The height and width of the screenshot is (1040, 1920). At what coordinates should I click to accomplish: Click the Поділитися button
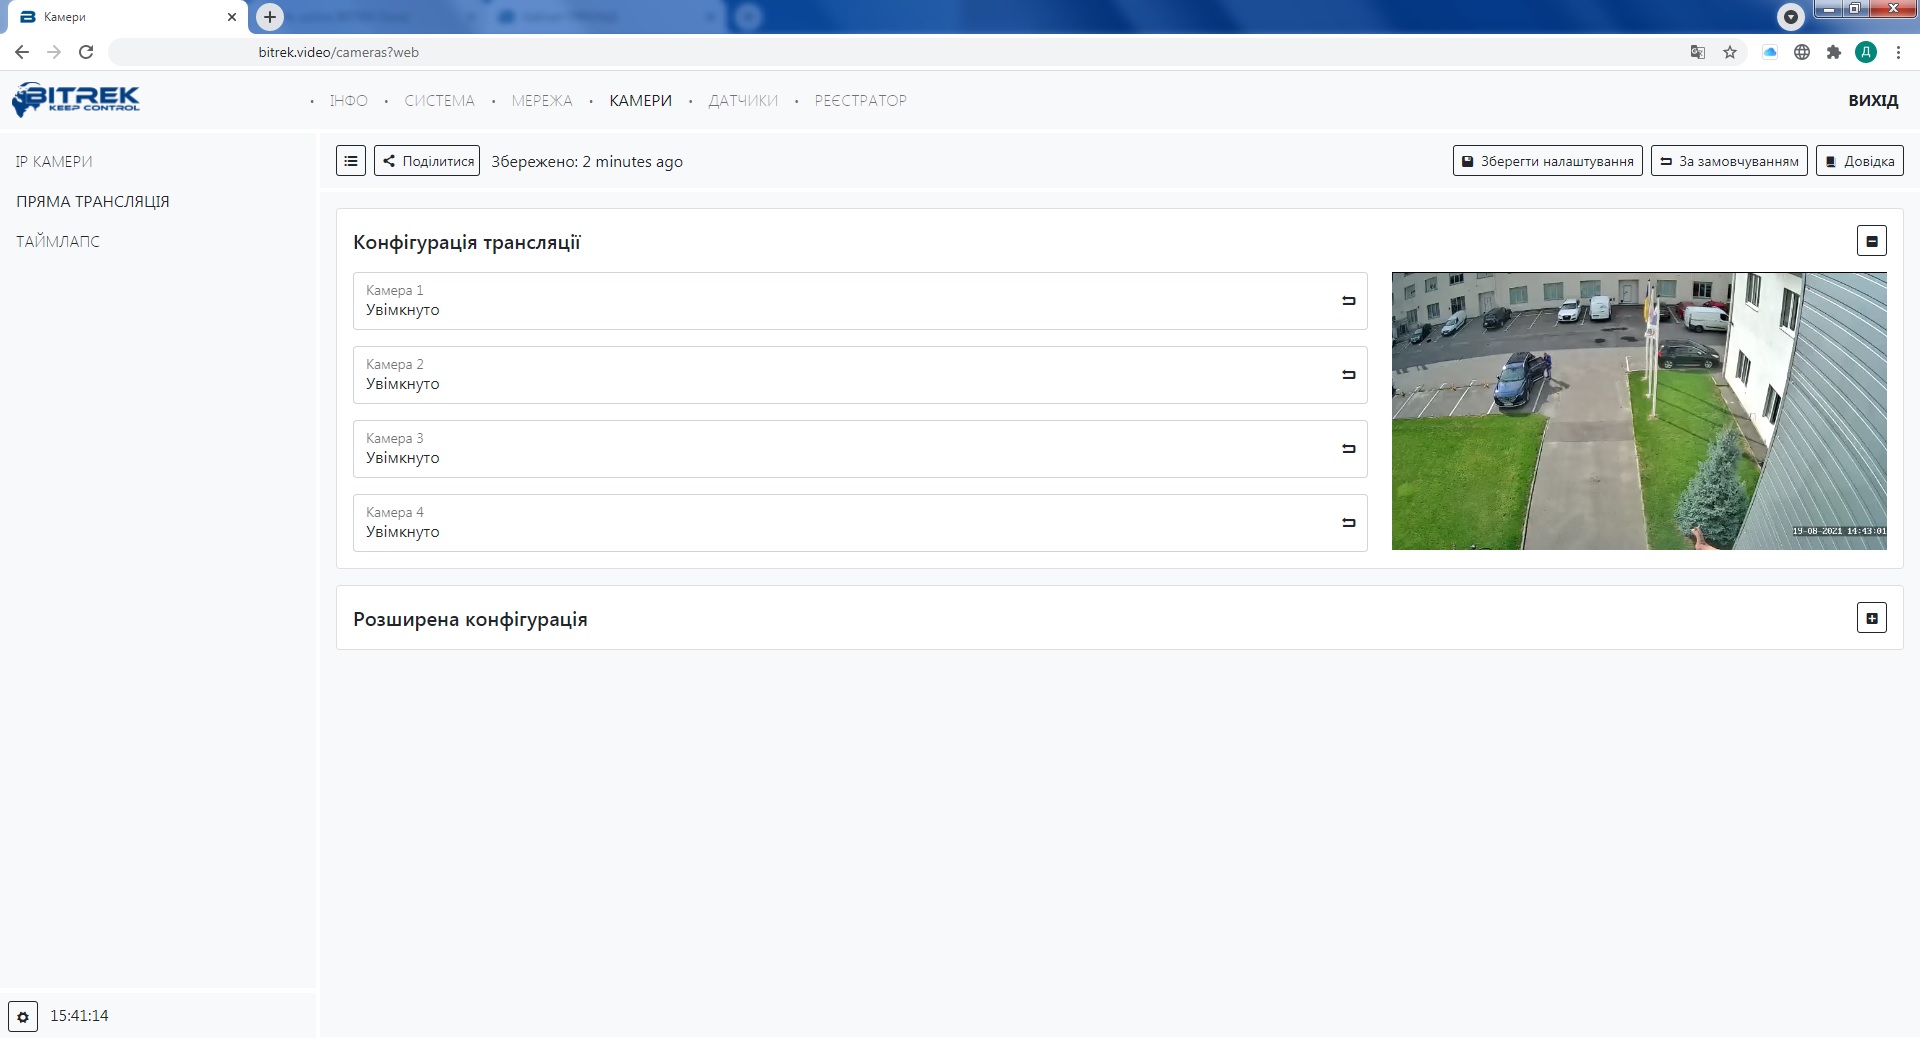(427, 161)
